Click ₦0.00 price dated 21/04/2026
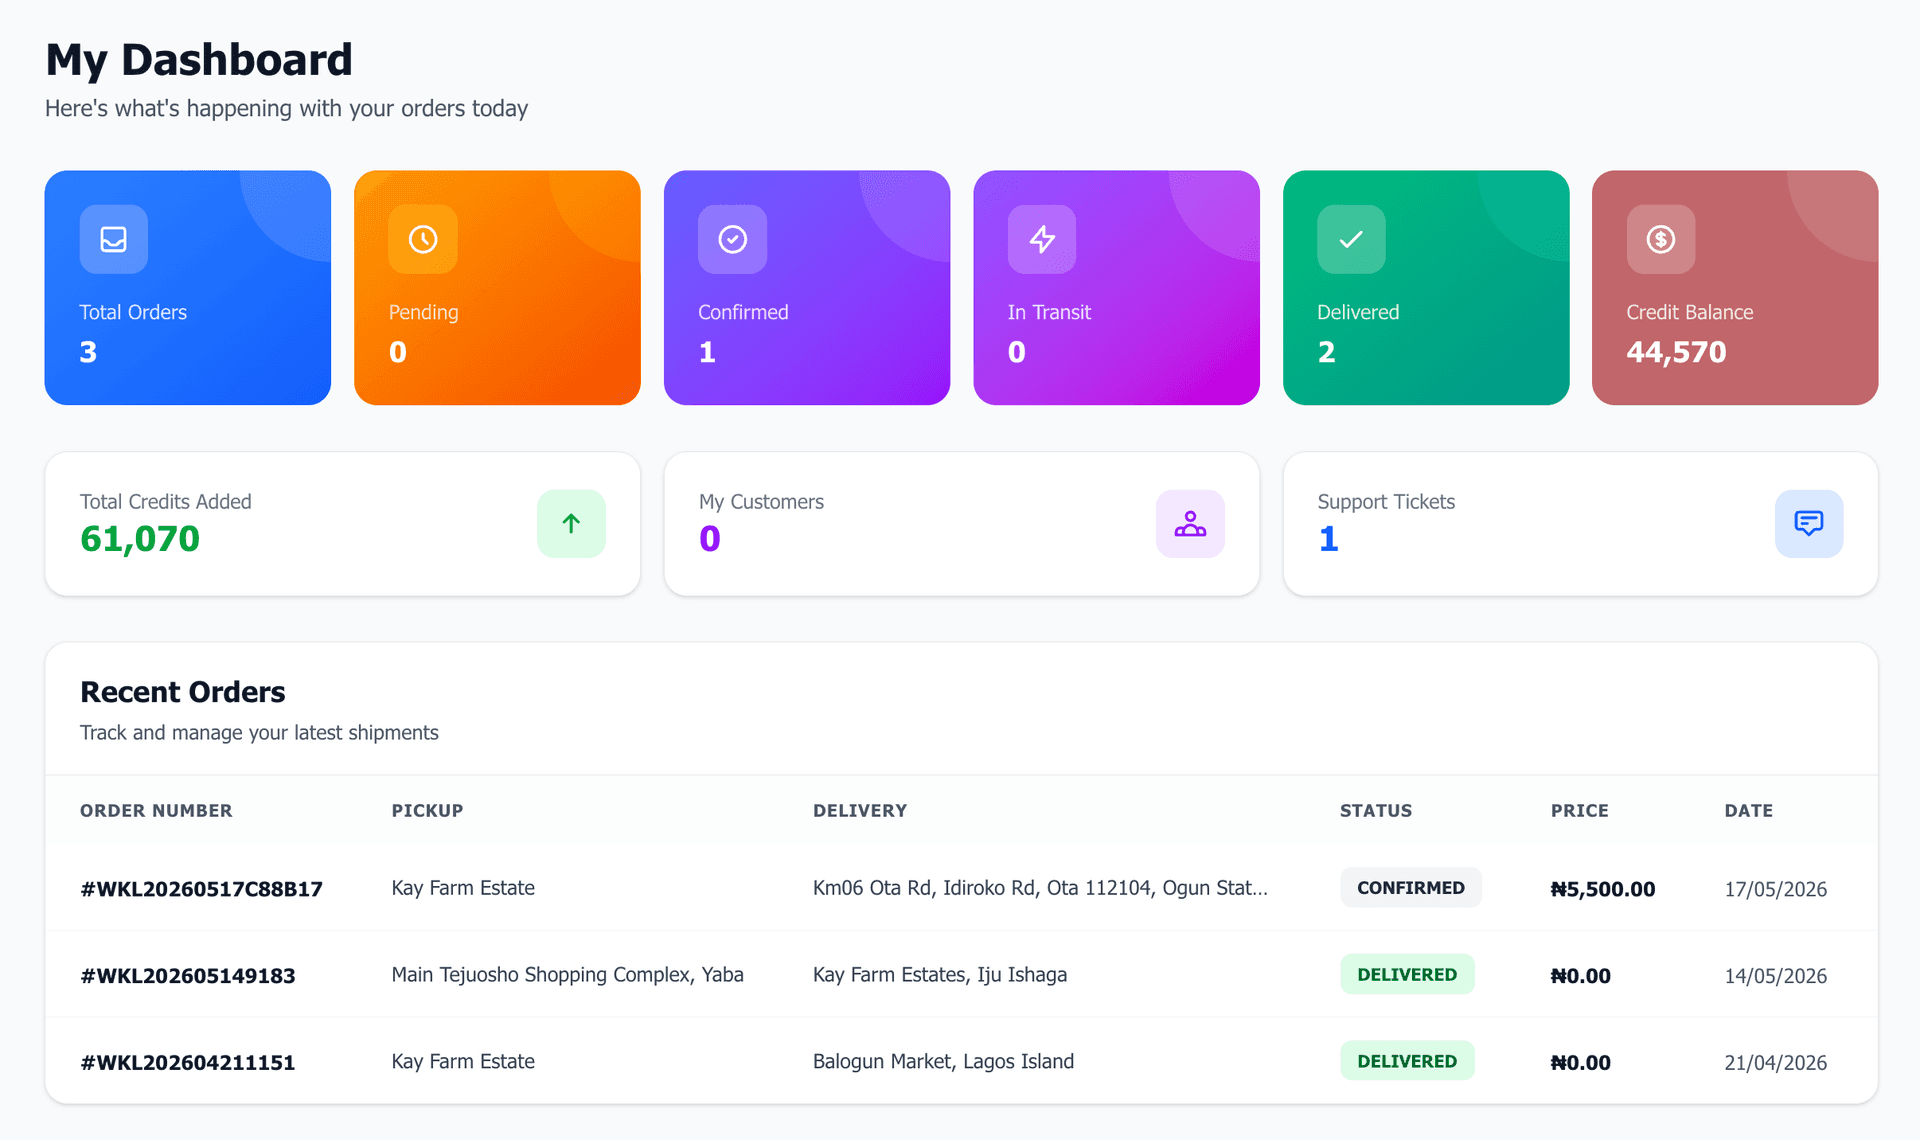Viewport: 1920px width, 1140px height. pyautogui.click(x=1580, y=1063)
